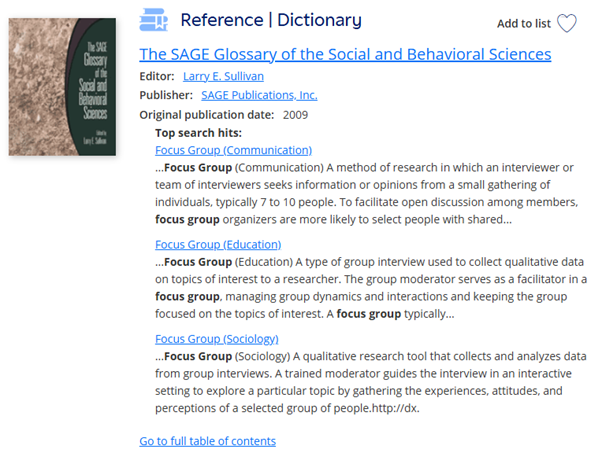Click the "Top search hits:" heading
Screen dimensions: 602x453
point(199,133)
